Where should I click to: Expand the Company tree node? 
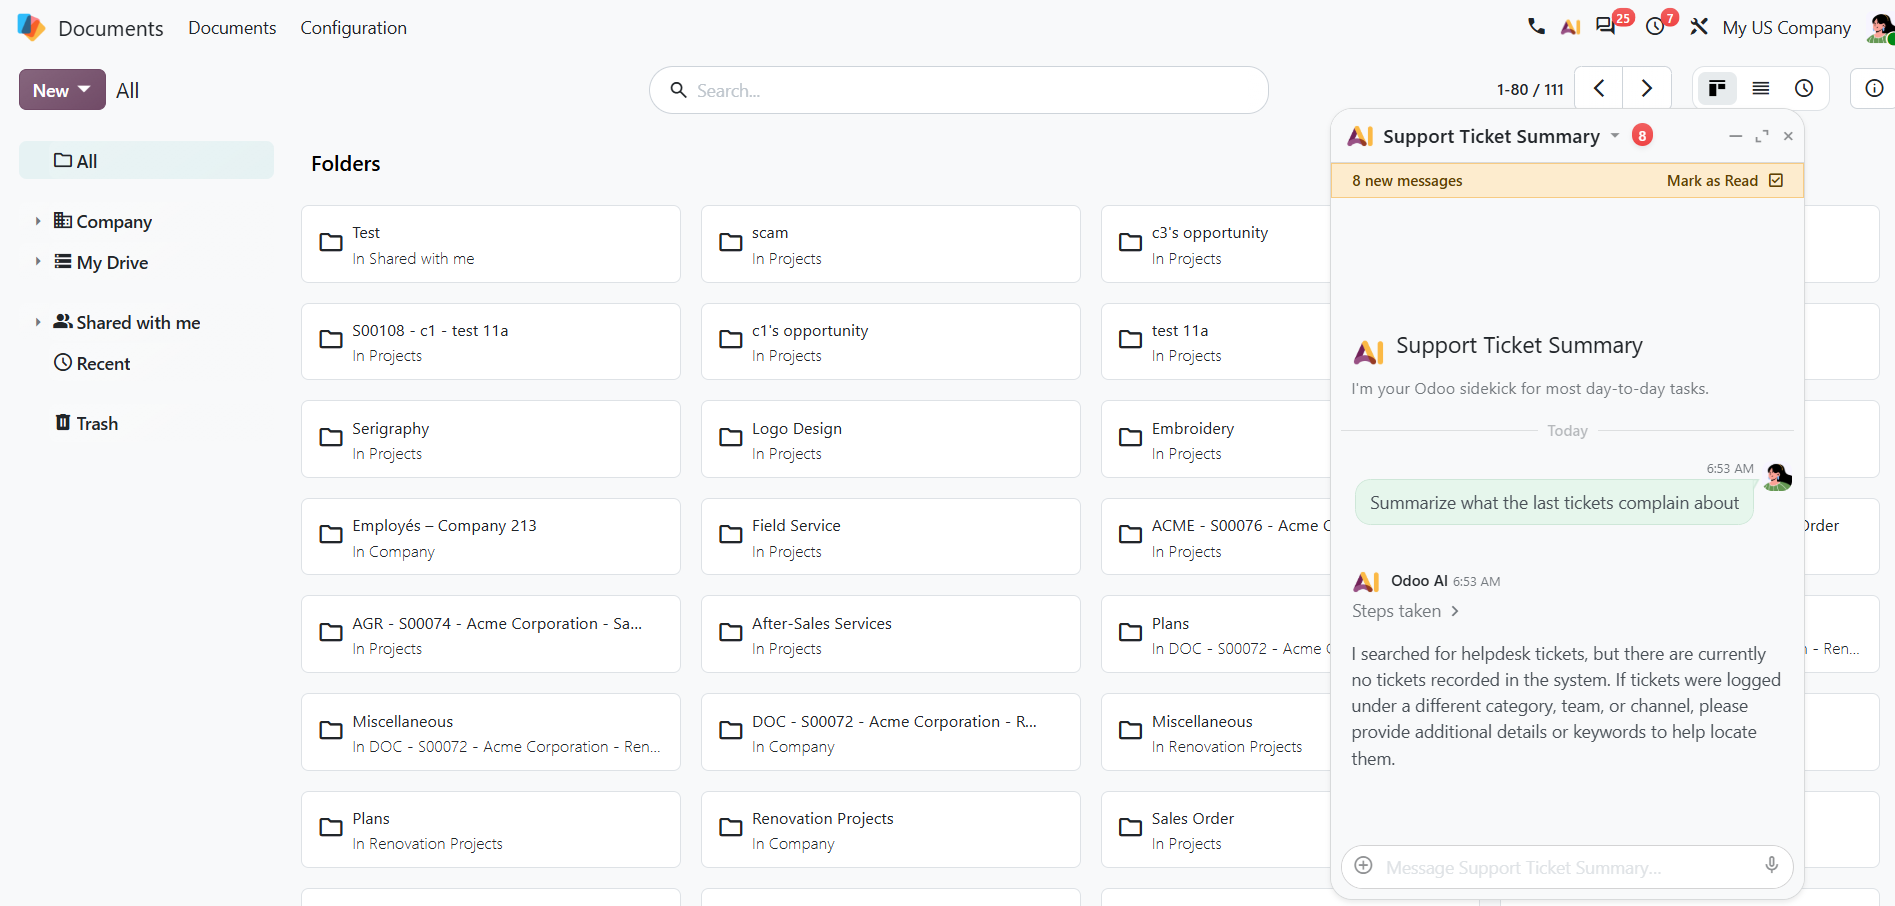38,221
